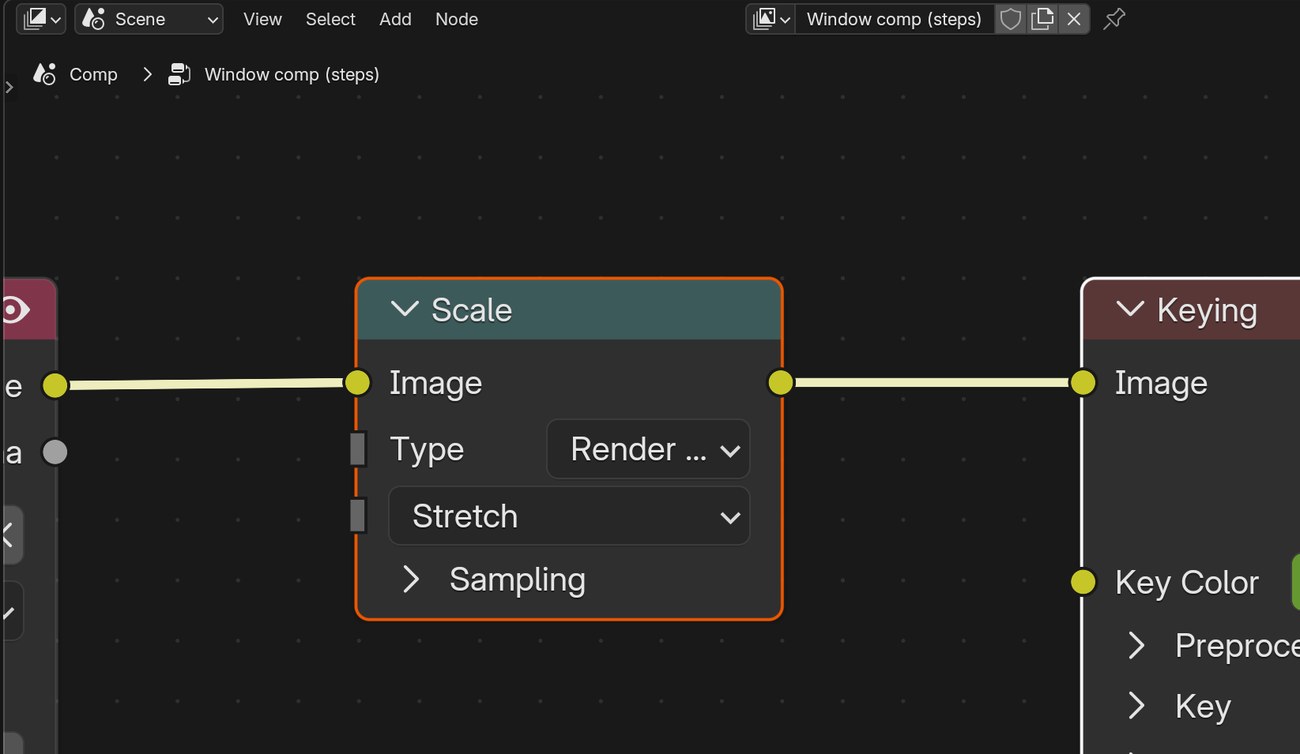The width and height of the screenshot is (1300, 754).
Task: Click Scale node Image output socket
Action: pos(780,382)
